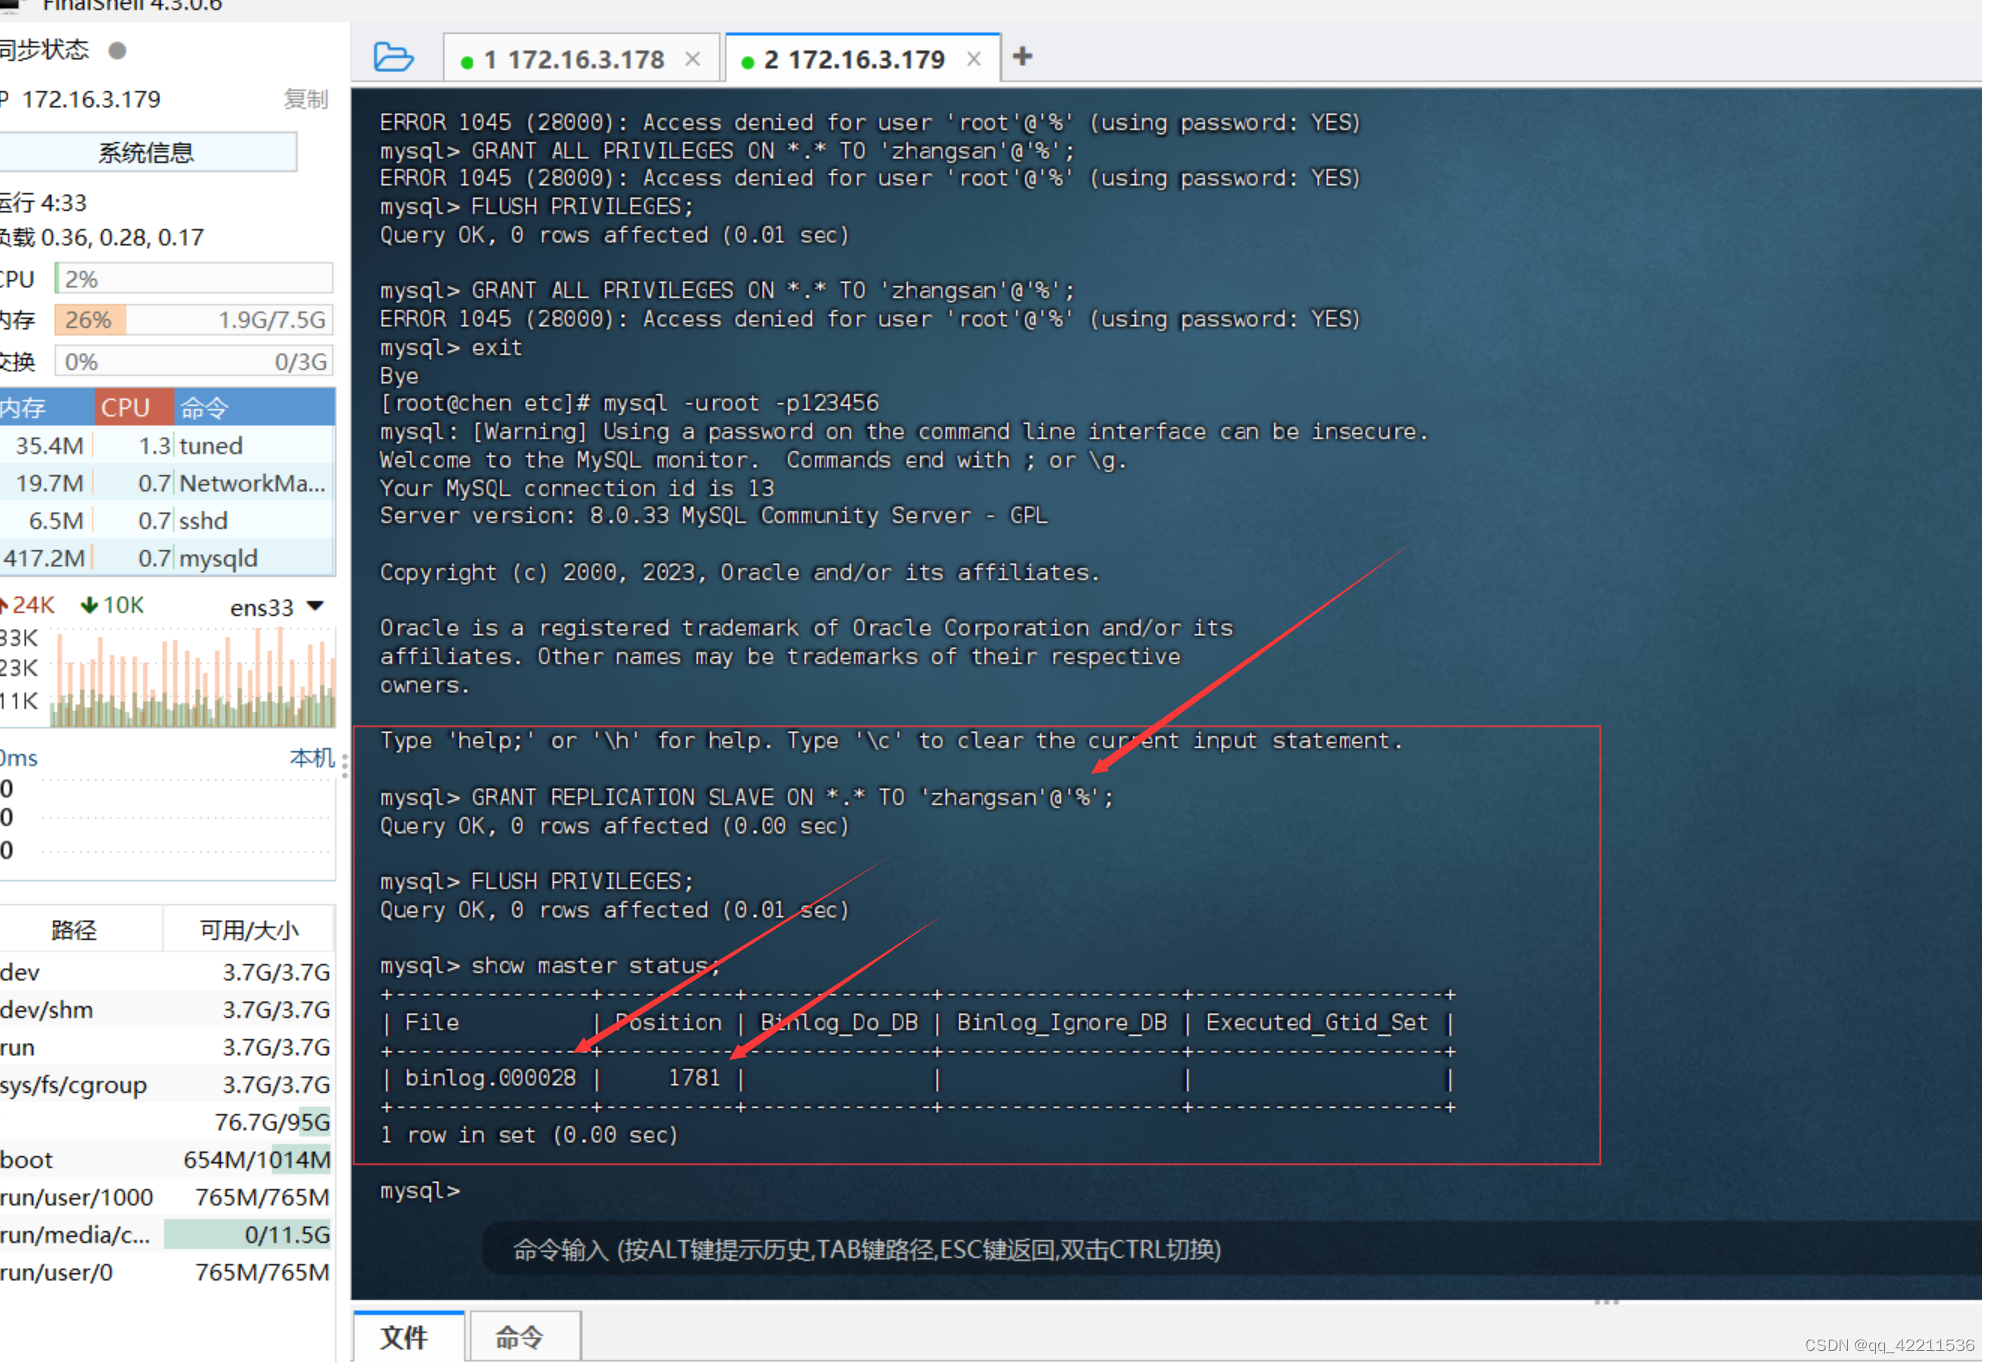This screenshot has height=1363, width=1990.
Task: Select the run/media/c... disk row
Action: pos(167,1235)
